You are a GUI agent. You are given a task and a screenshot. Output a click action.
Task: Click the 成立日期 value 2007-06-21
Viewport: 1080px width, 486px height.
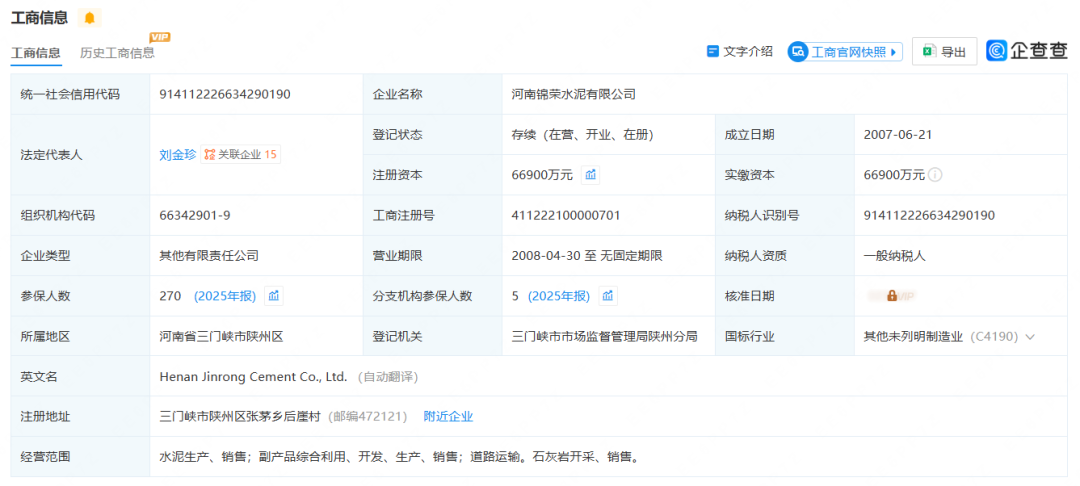click(897, 135)
